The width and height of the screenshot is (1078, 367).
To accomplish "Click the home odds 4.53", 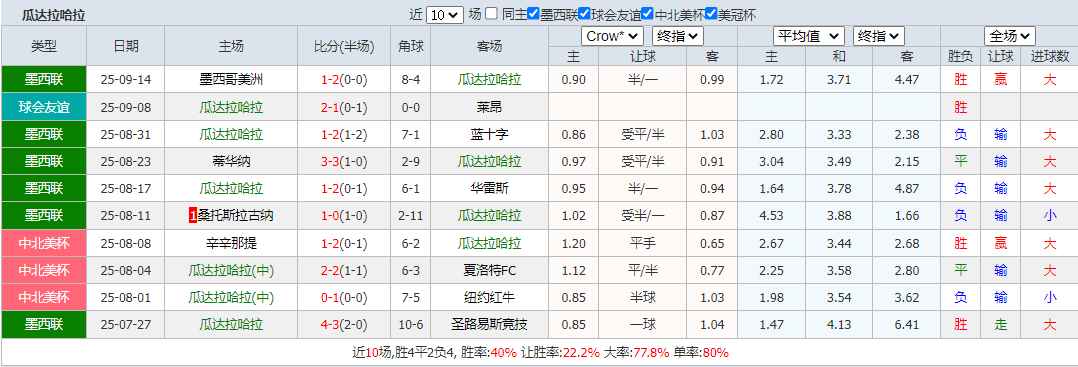I will pyautogui.click(x=771, y=216).
